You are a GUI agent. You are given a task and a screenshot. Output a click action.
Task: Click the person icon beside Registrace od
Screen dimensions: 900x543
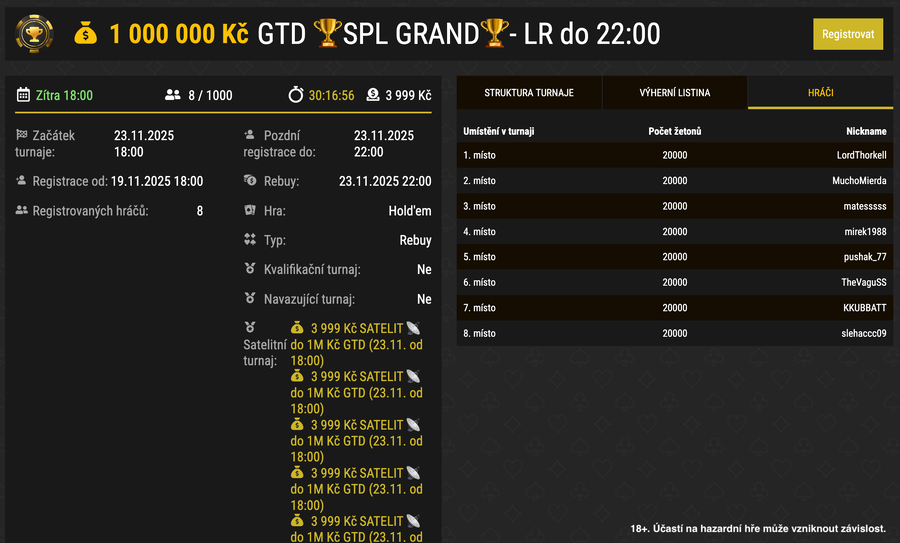point(21,181)
